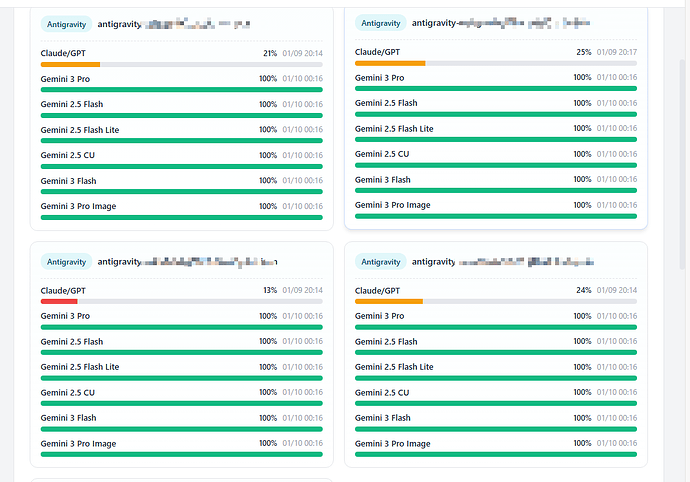Click the Antigravity badge in the 13% Claude/GPT card
The height and width of the screenshot is (482, 690).
[x=66, y=262]
